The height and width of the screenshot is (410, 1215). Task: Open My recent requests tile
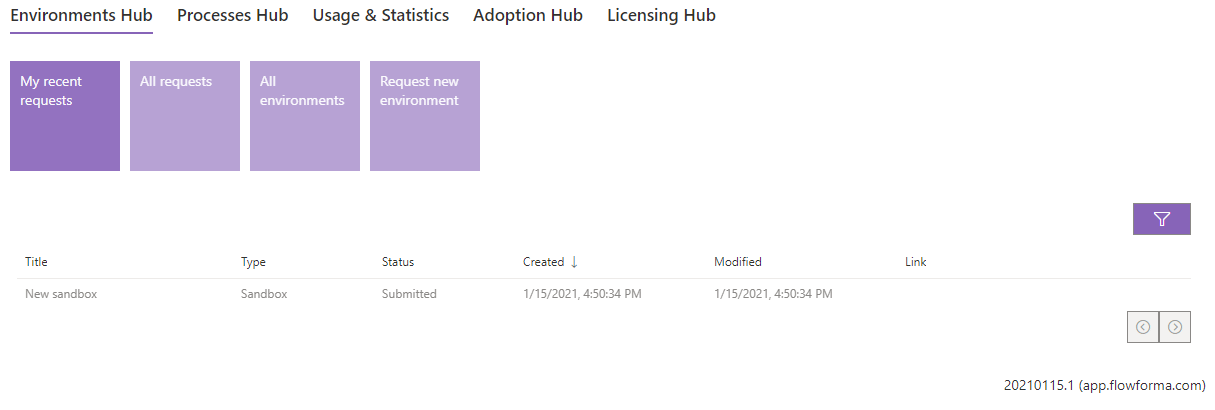pyautogui.click(x=65, y=116)
